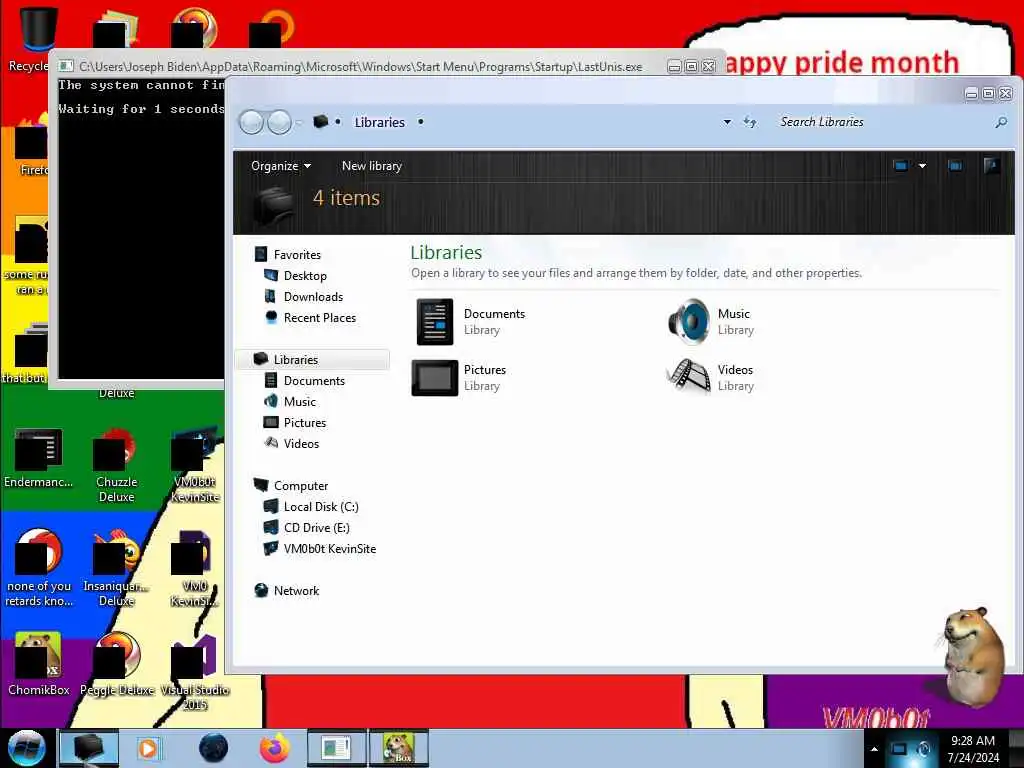Click the LastUnis.exe console title bar
The width and height of the screenshot is (1024, 768).
360,67
